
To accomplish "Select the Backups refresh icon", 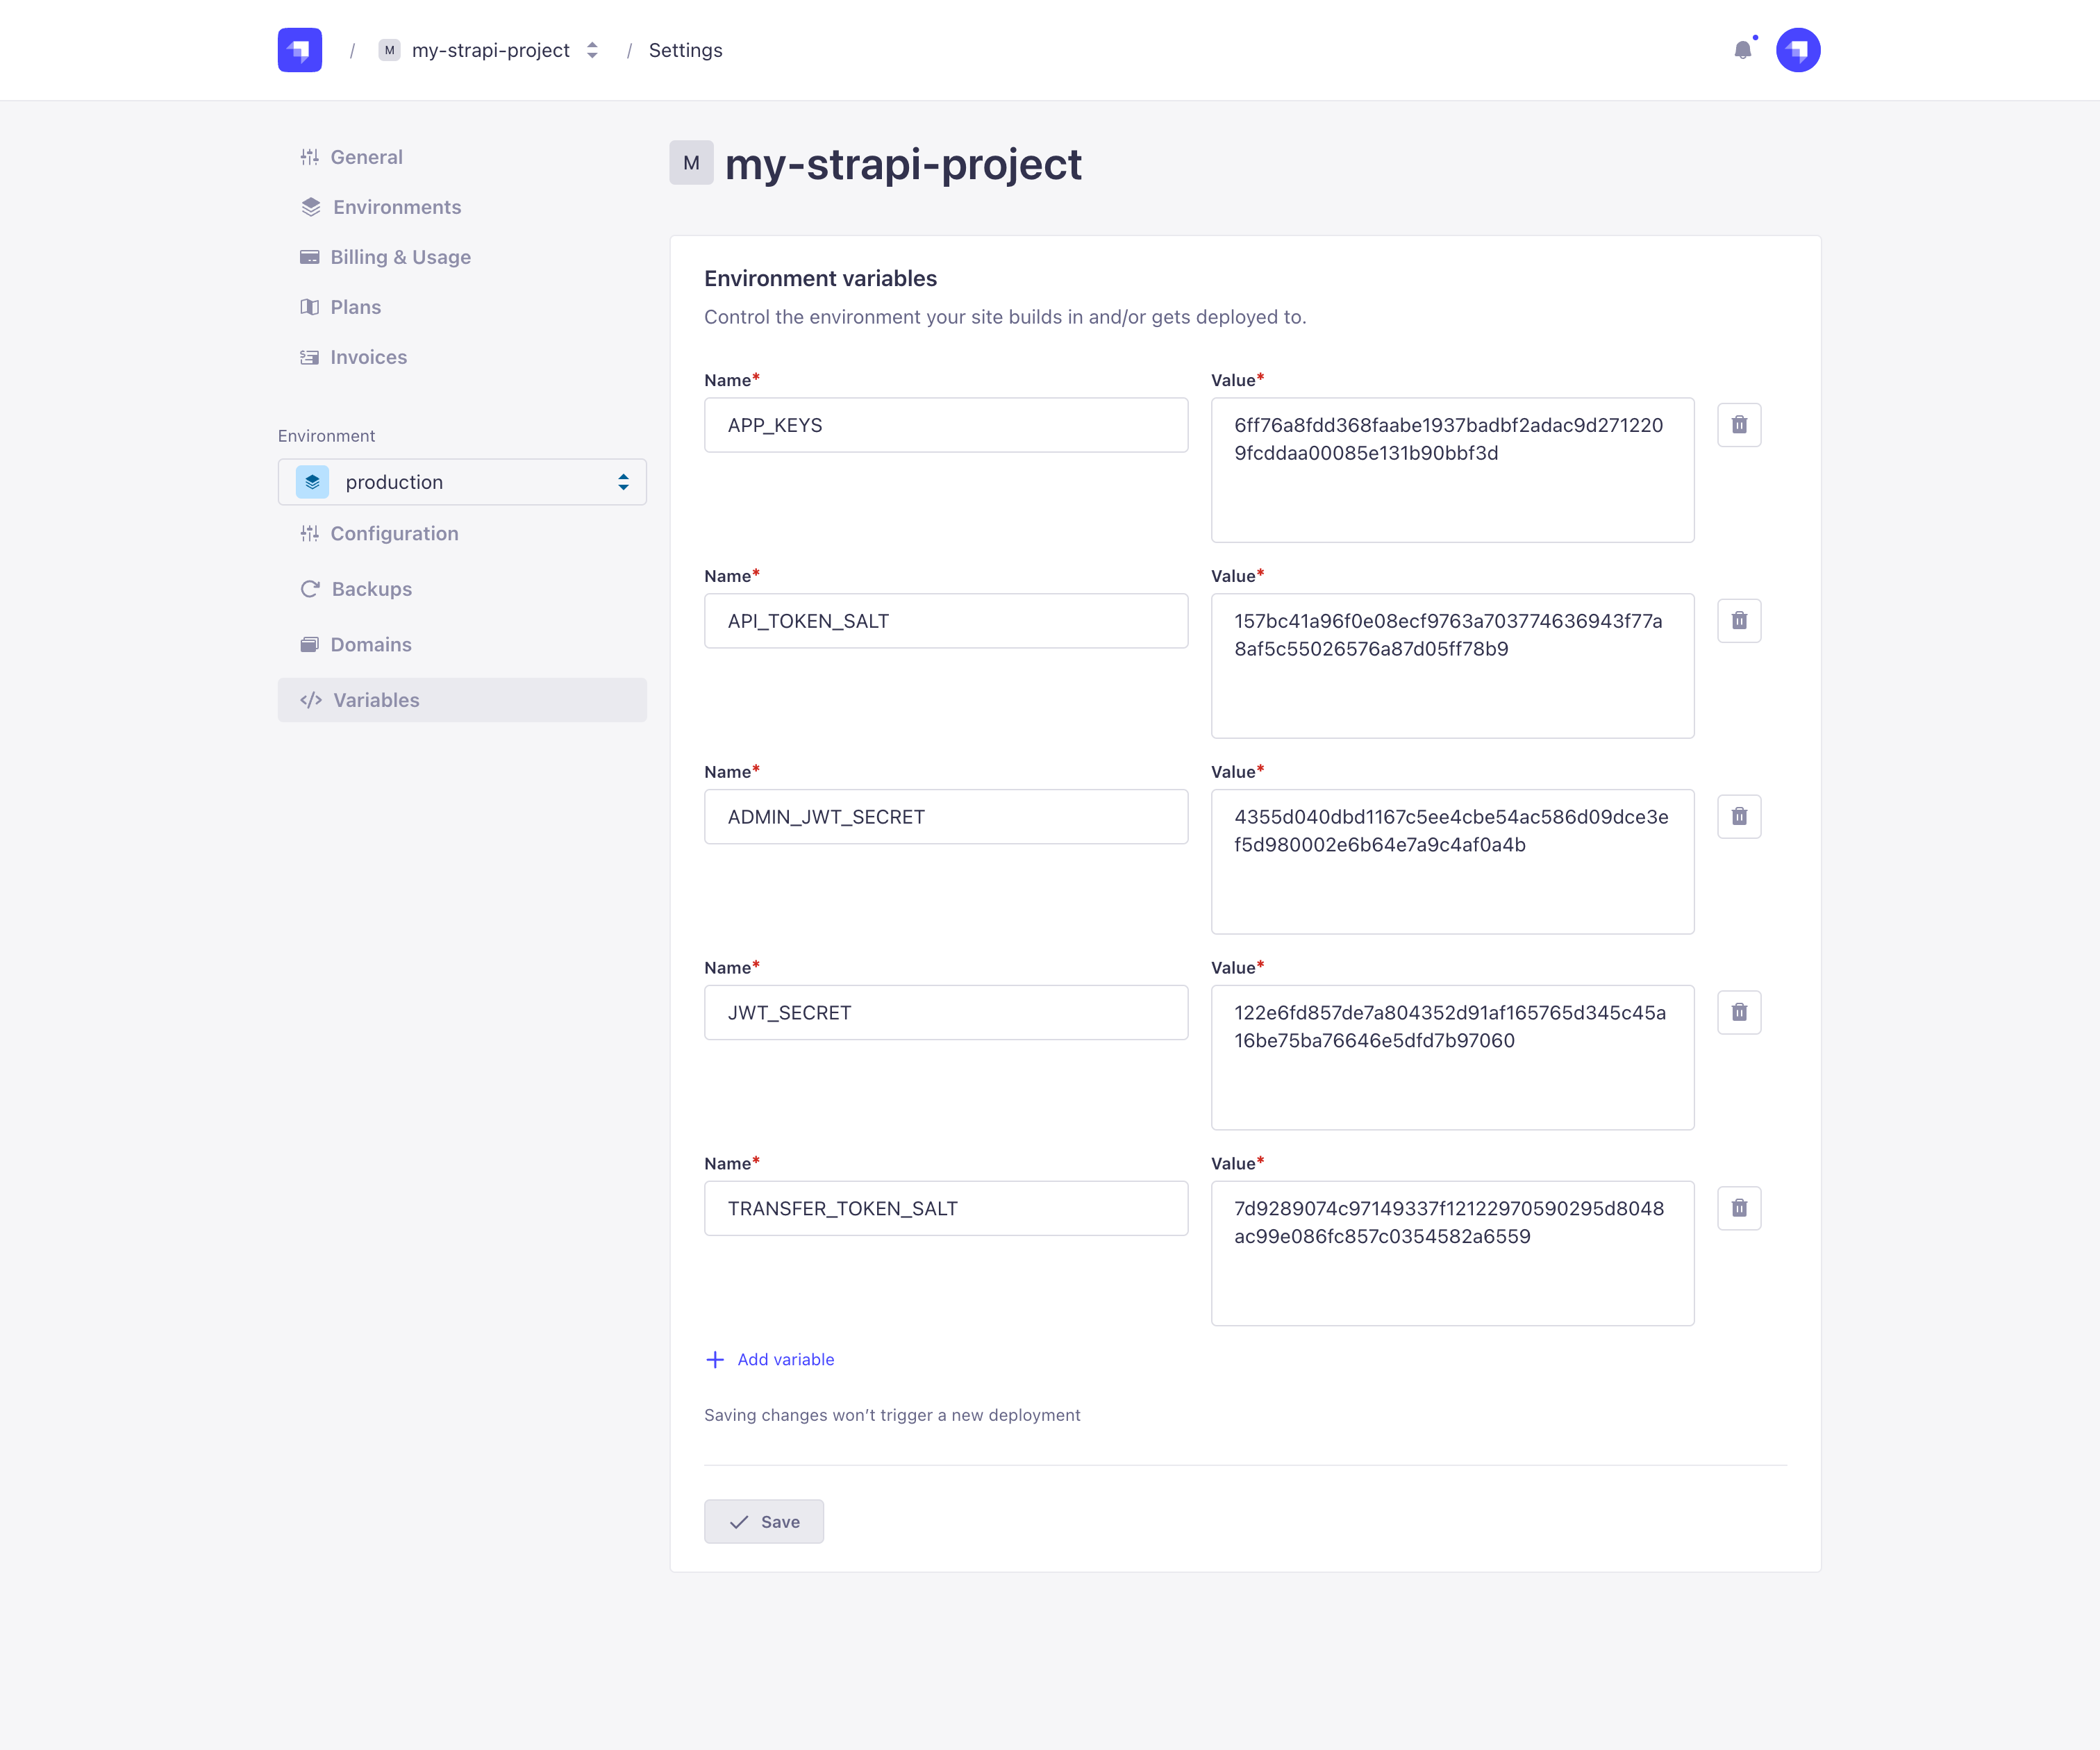I will point(310,589).
